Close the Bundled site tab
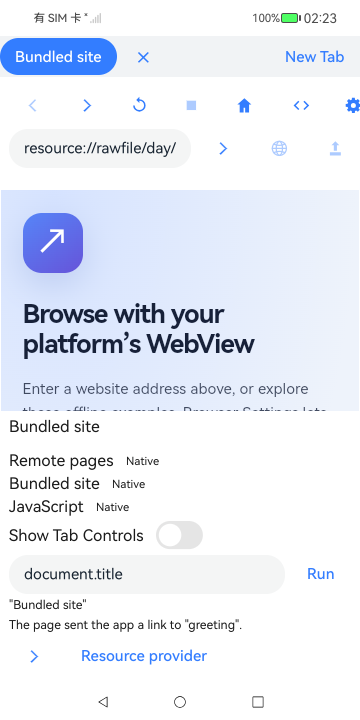Screen dimensions: 360x720 pos(143,57)
